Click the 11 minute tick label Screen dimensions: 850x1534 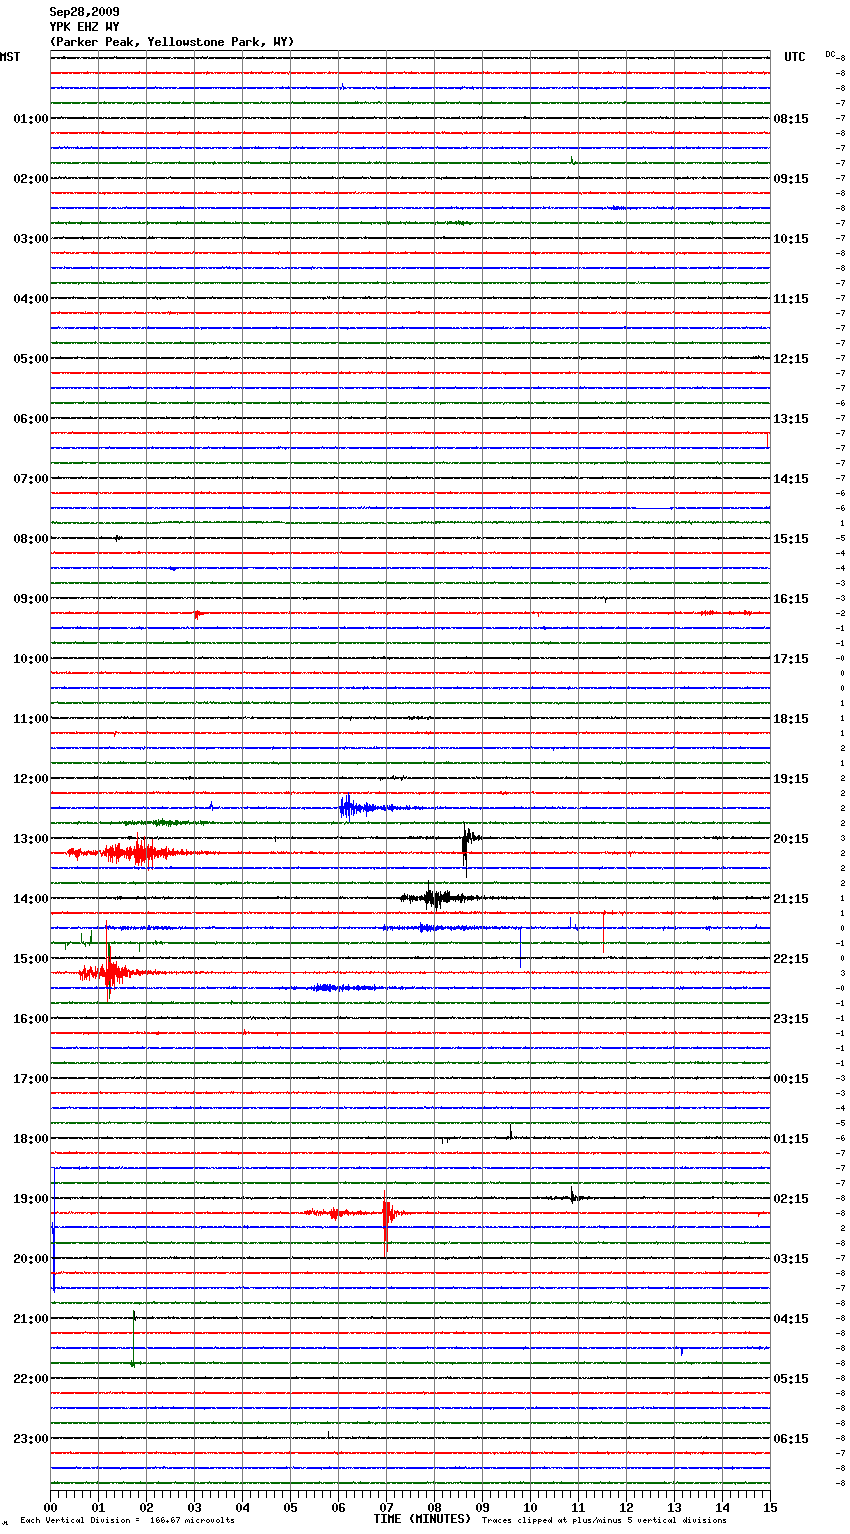pos(578,1507)
